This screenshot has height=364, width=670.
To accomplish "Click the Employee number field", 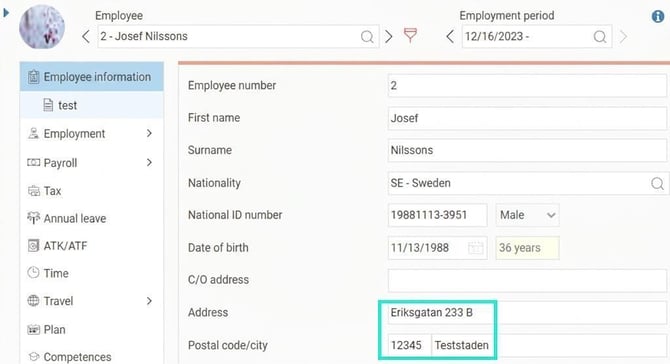I will coord(527,85).
